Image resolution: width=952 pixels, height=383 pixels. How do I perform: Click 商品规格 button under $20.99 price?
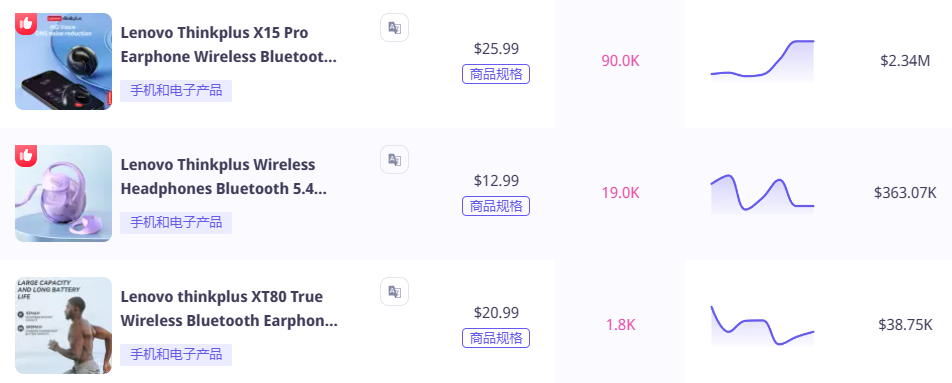tap(496, 338)
